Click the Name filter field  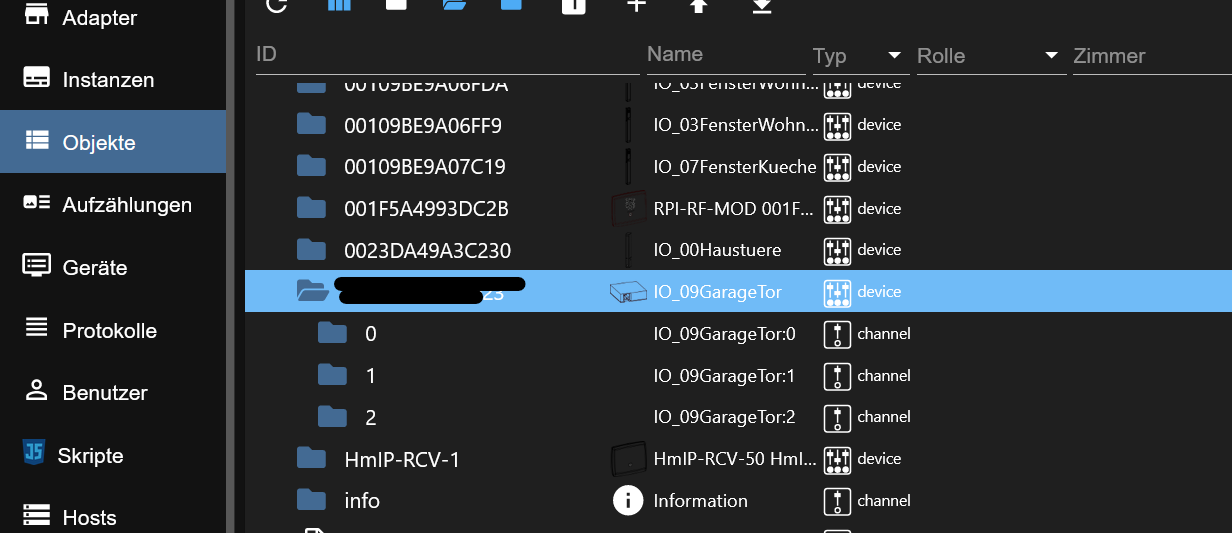[726, 55]
